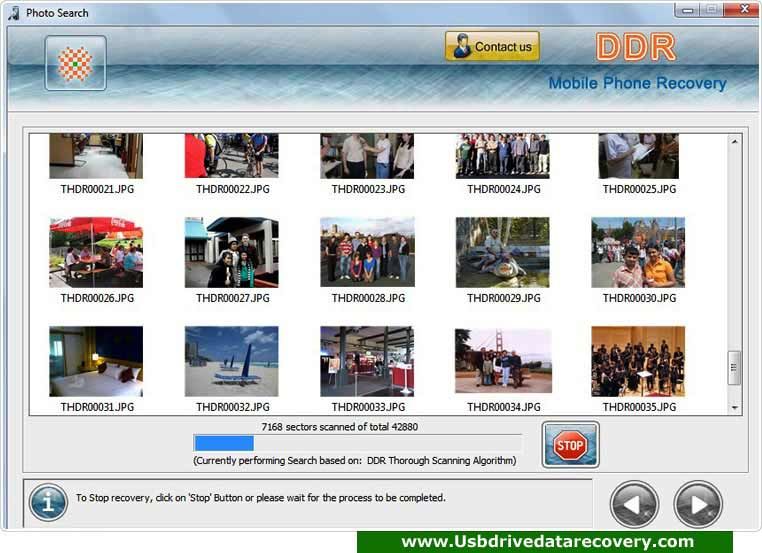Click the THDR00021.JPG file name label
Viewport: 762px width, 553px height.
tap(97, 189)
